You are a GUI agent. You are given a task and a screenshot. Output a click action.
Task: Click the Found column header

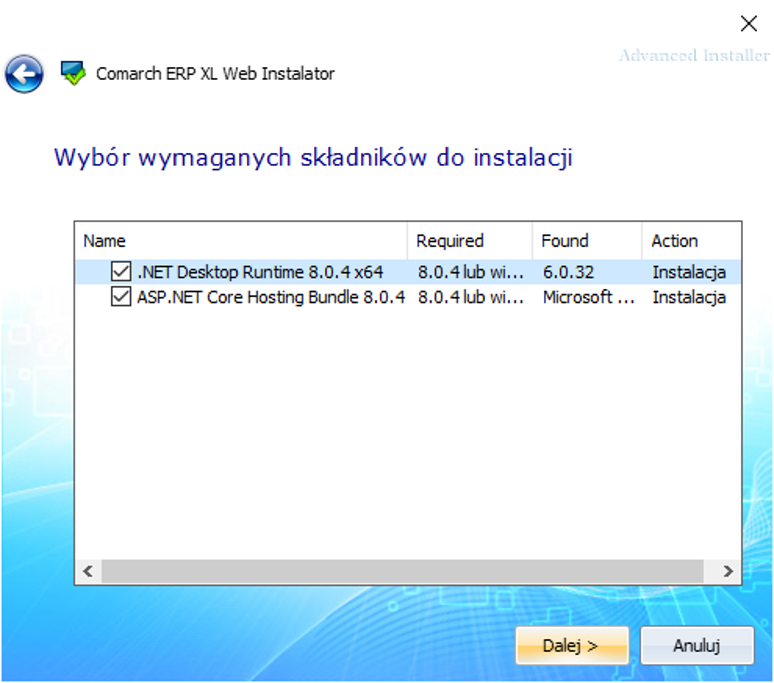pos(587,241)
